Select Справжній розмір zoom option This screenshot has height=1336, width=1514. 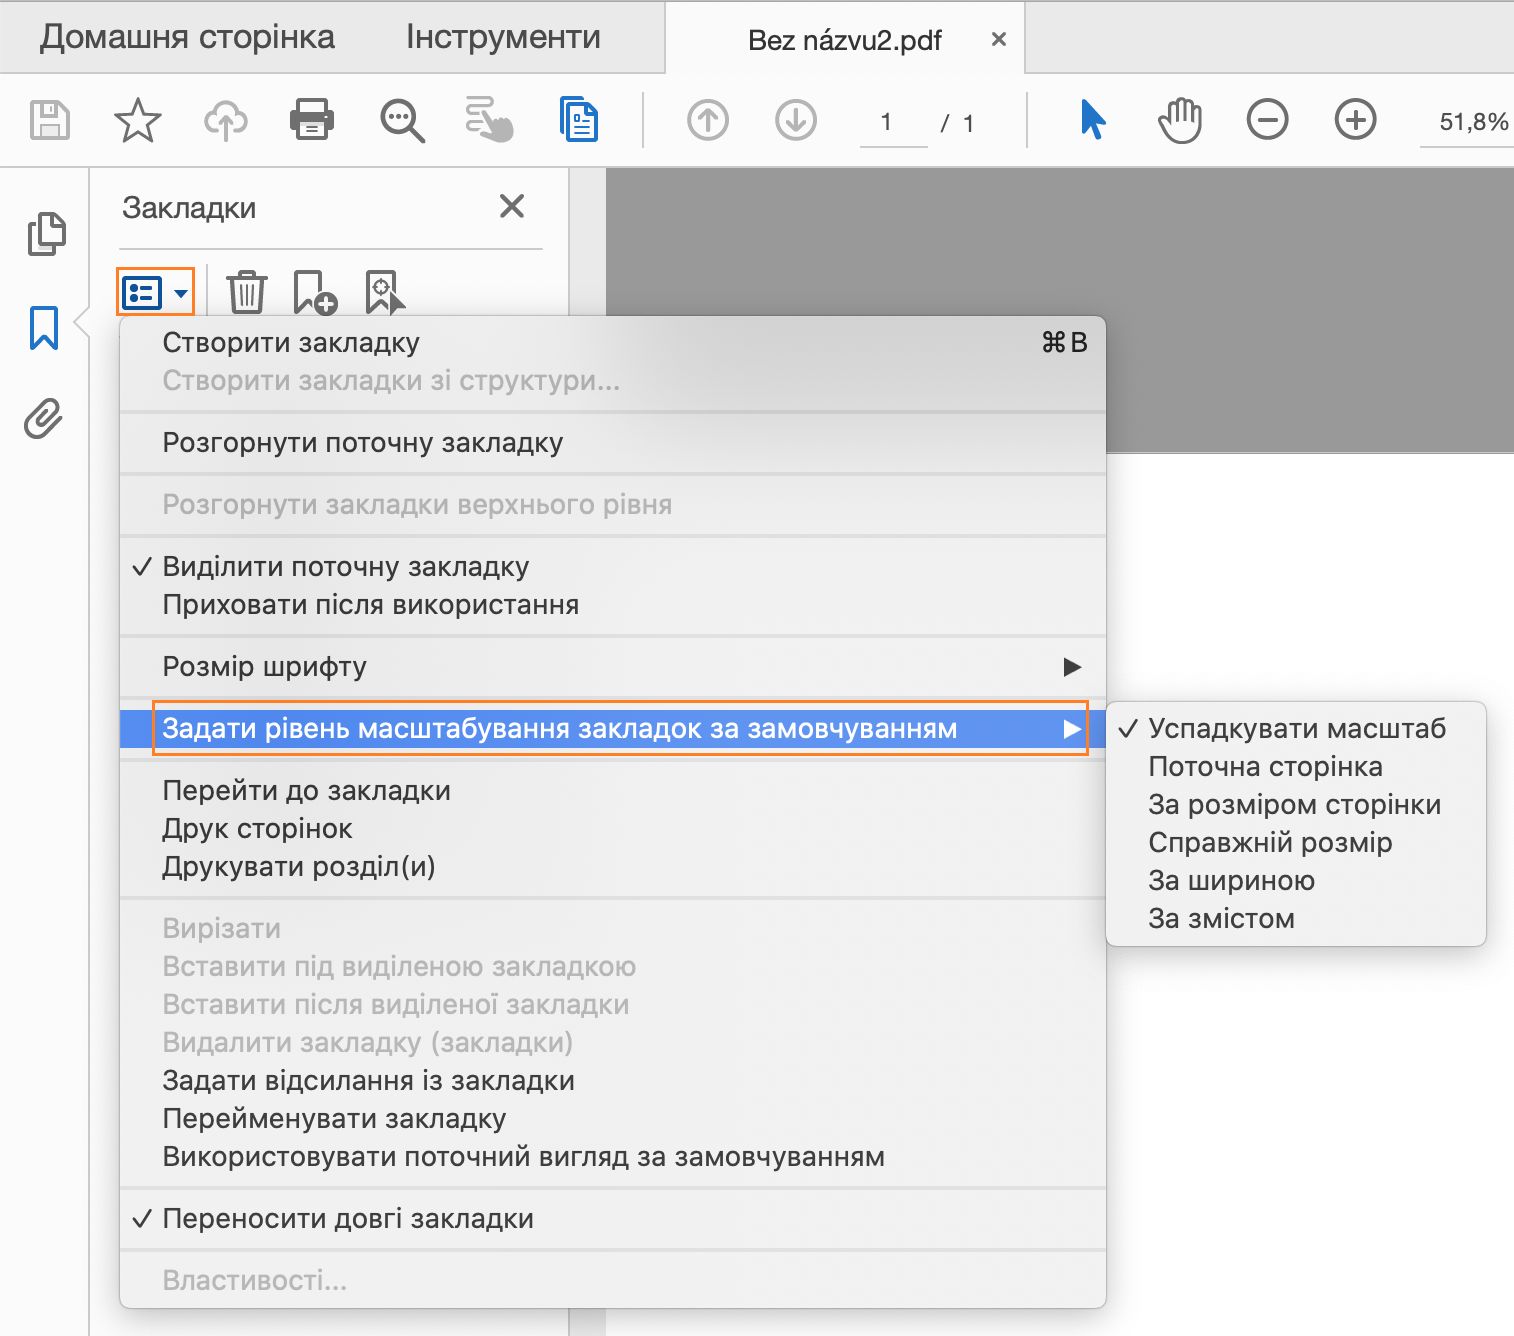pos(1296,843)
